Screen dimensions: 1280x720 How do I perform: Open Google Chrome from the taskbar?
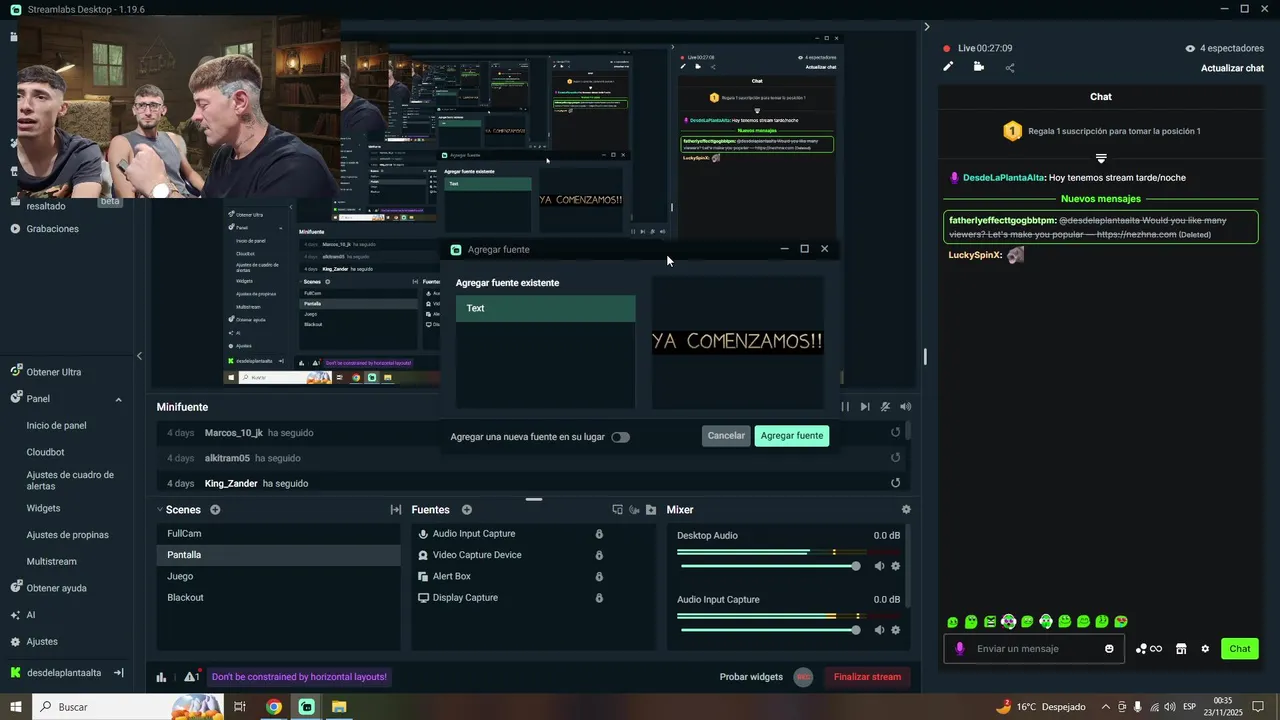274,707
